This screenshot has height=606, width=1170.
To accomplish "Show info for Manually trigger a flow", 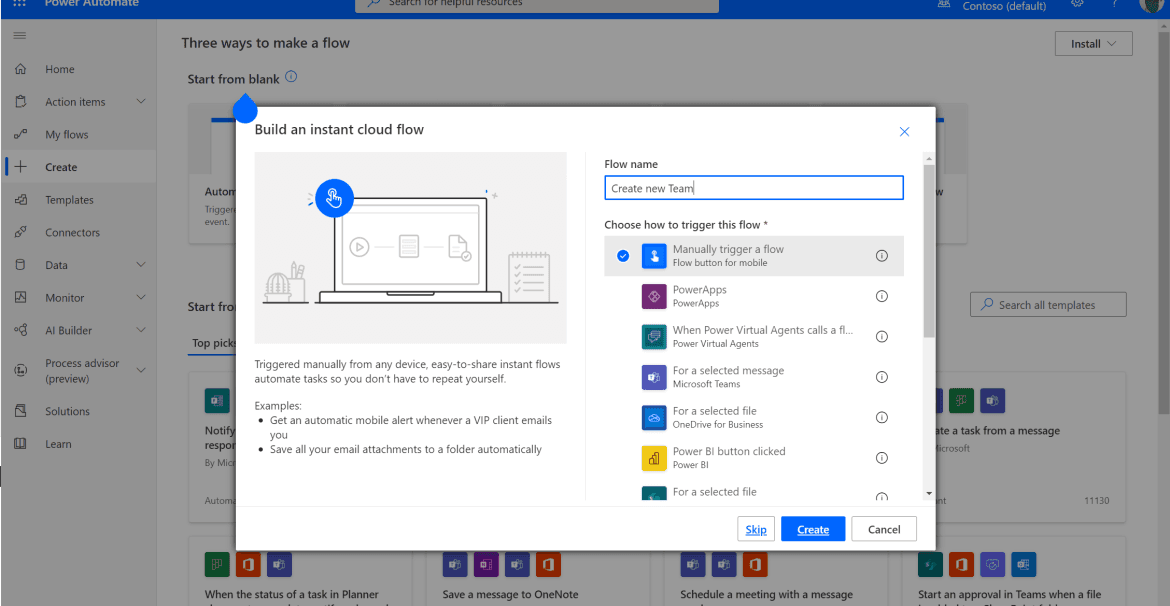I will click(881, 256).
